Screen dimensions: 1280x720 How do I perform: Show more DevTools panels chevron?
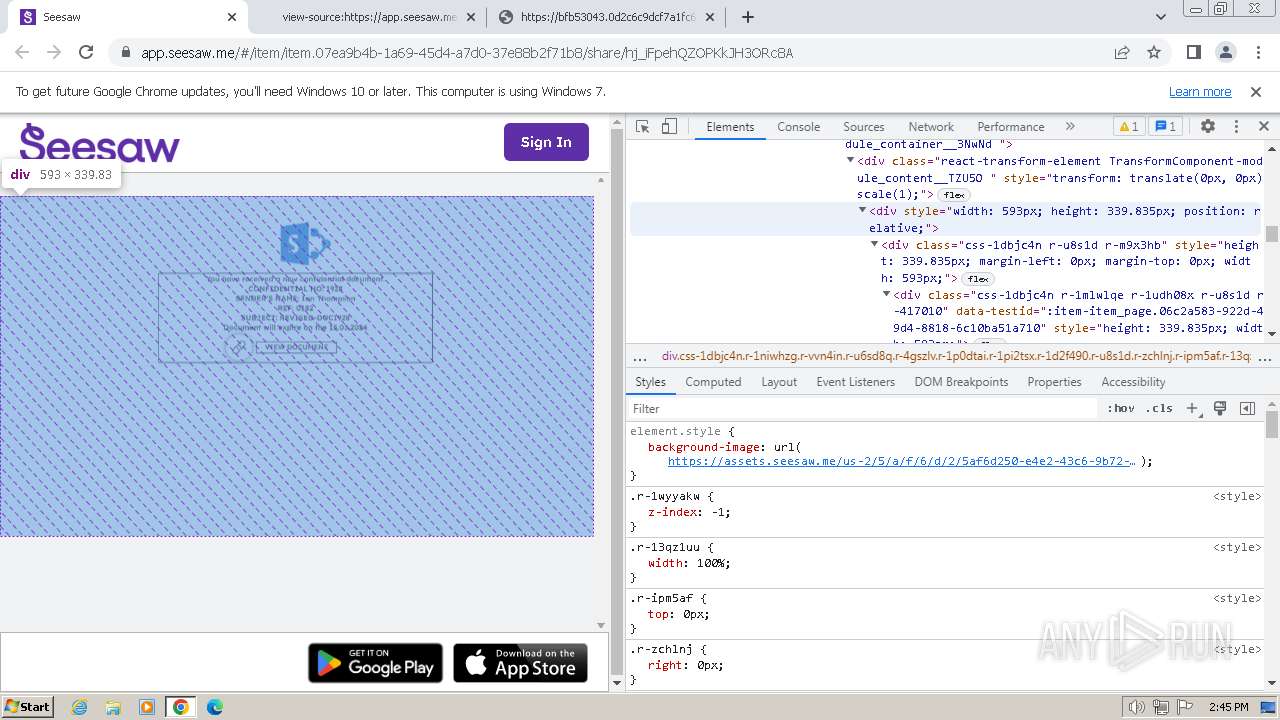1070,127
